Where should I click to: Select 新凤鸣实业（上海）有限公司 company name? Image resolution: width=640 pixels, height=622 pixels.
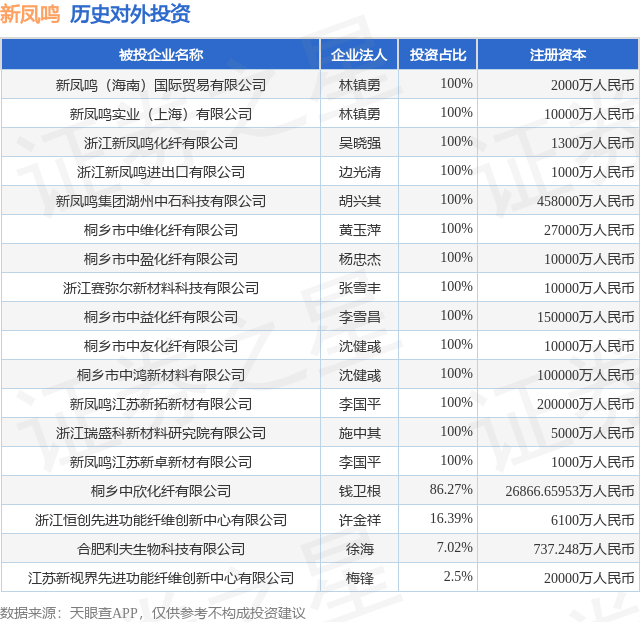(x=161, y=114)
